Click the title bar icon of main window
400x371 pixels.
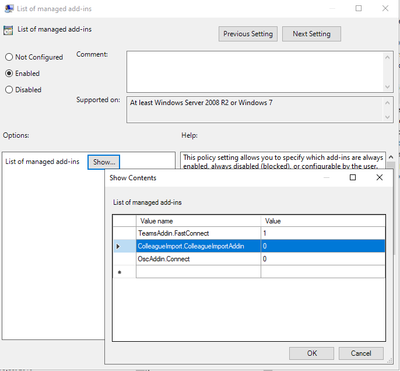pos(9,8)
